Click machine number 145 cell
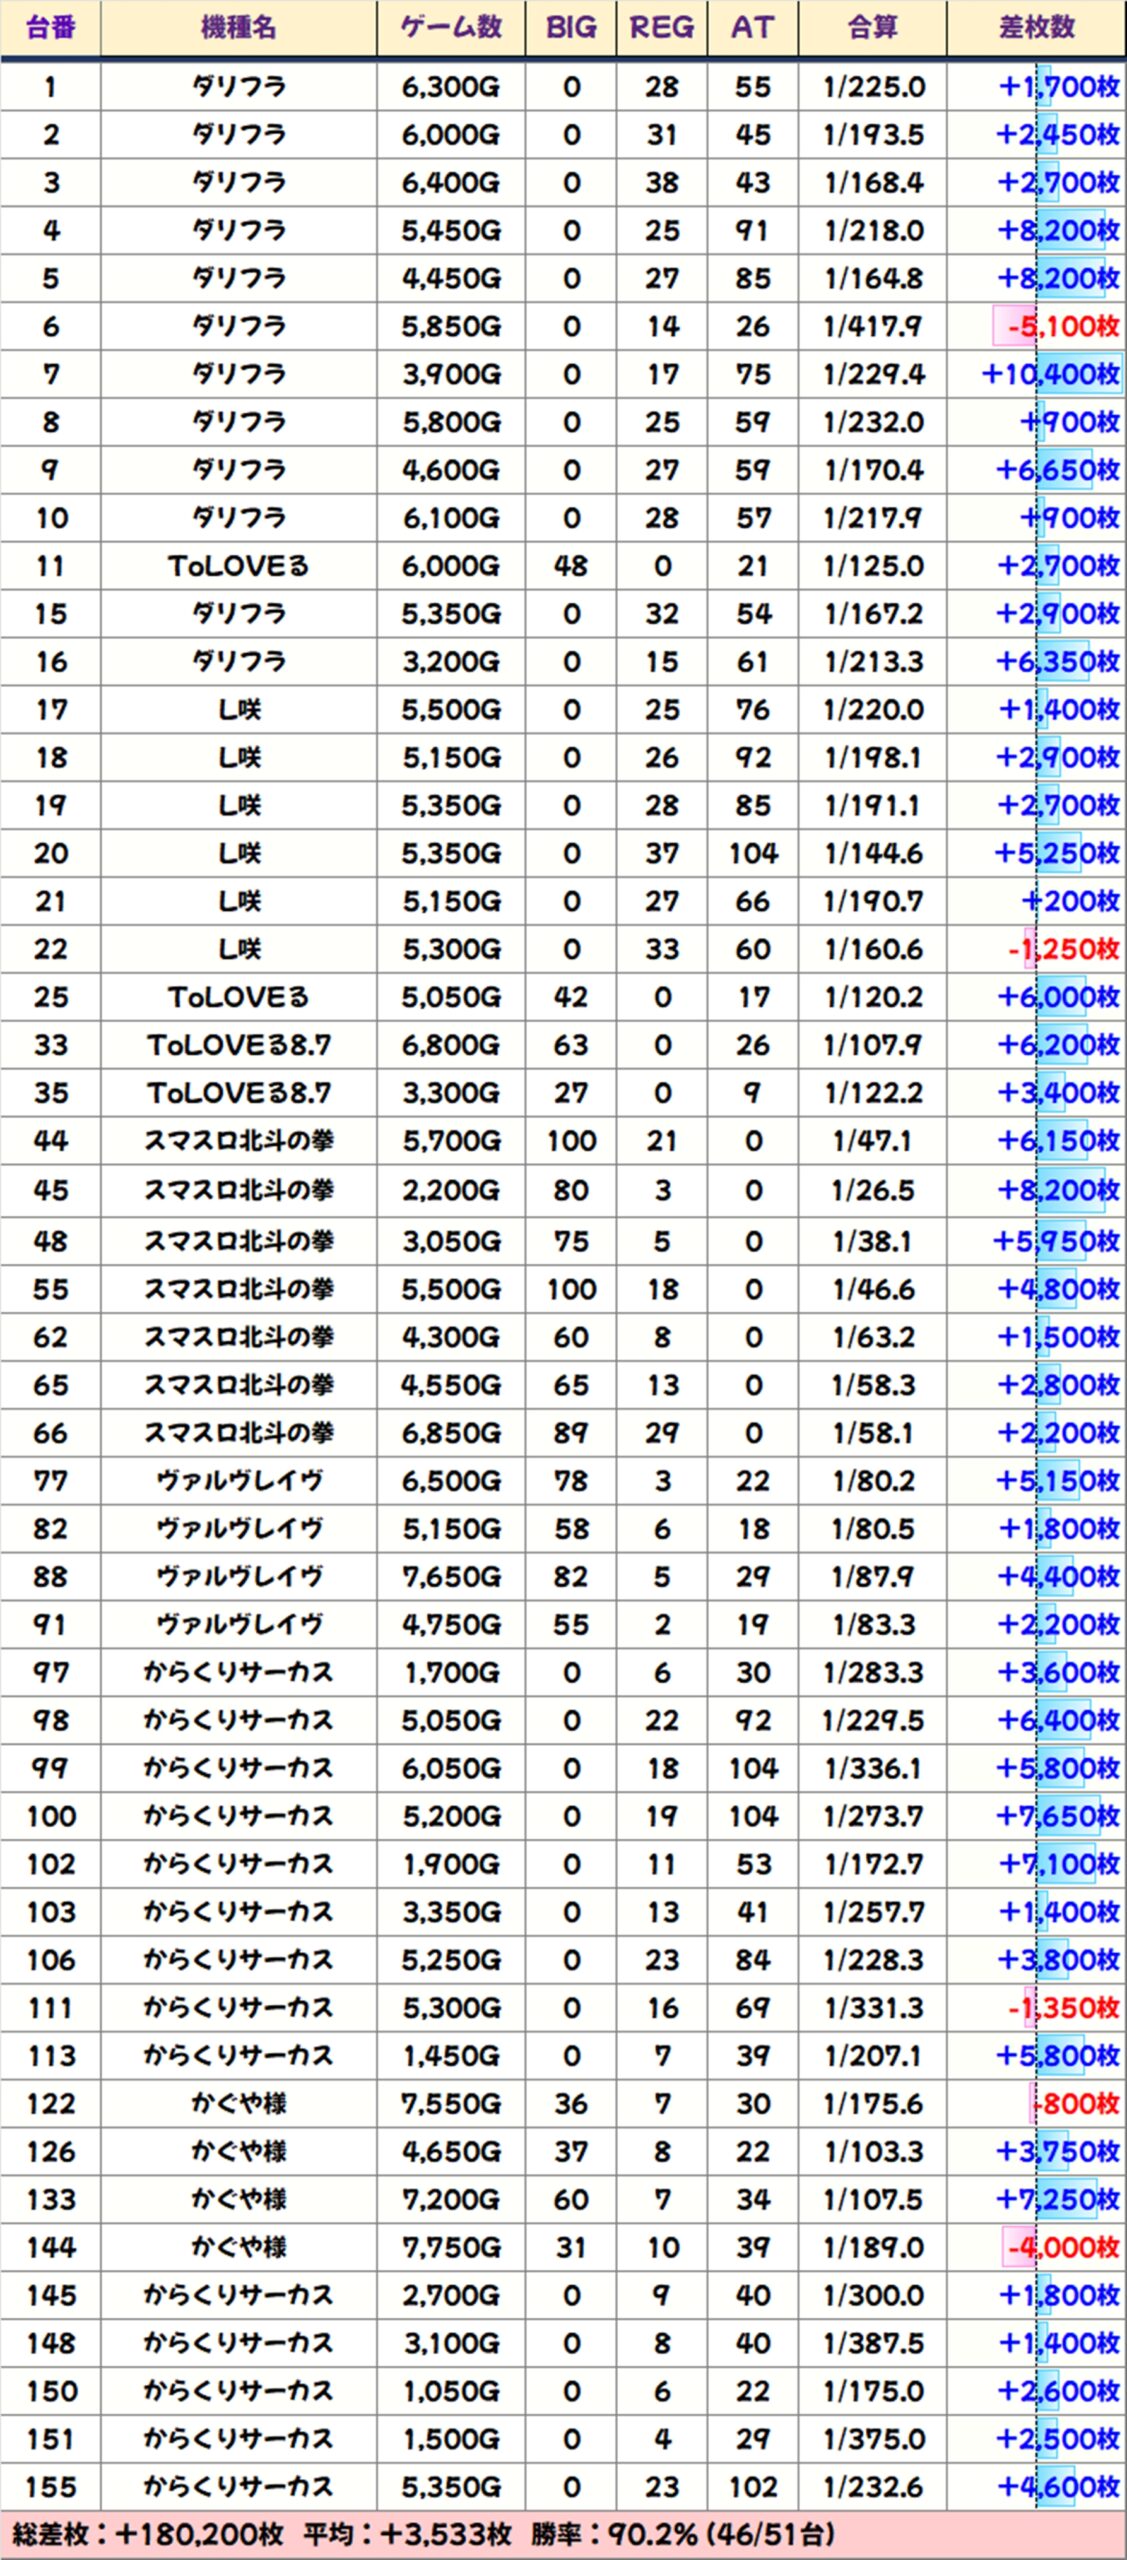The height and width of the screenshot is (2560, 1127). (x=50, y=2296)
